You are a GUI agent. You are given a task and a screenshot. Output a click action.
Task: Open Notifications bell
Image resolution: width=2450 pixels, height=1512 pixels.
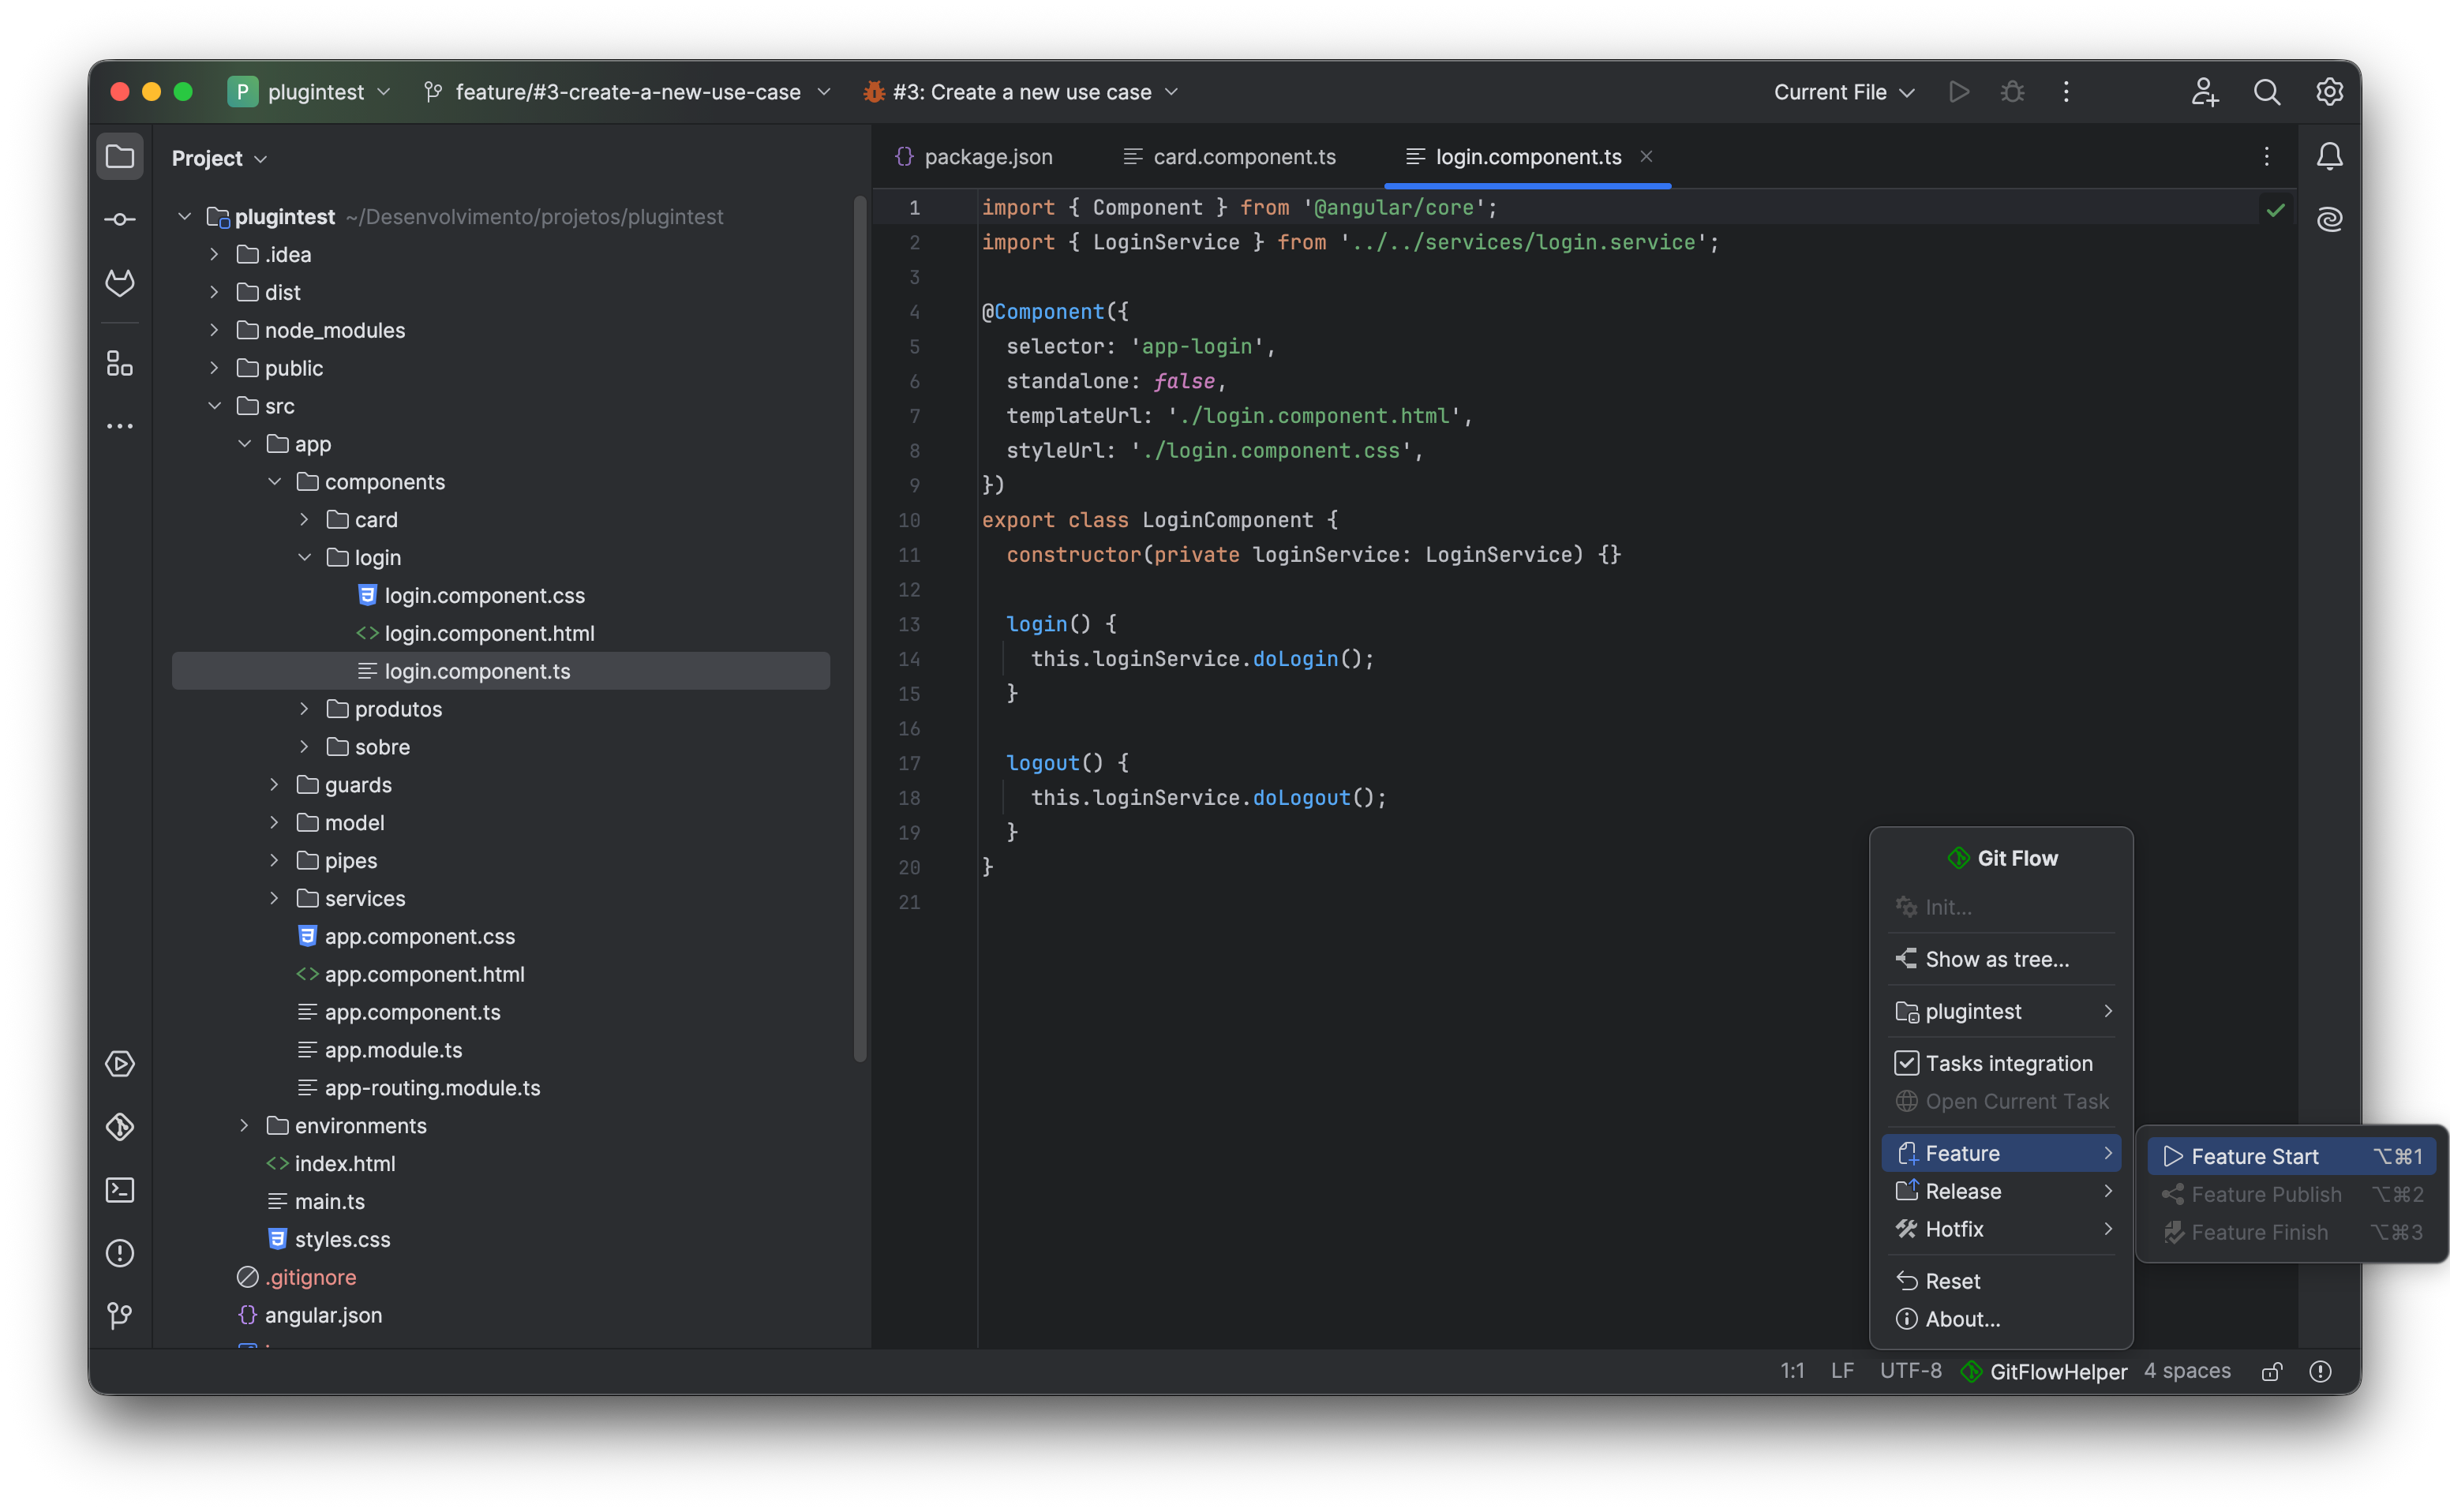click(2329, 156)
